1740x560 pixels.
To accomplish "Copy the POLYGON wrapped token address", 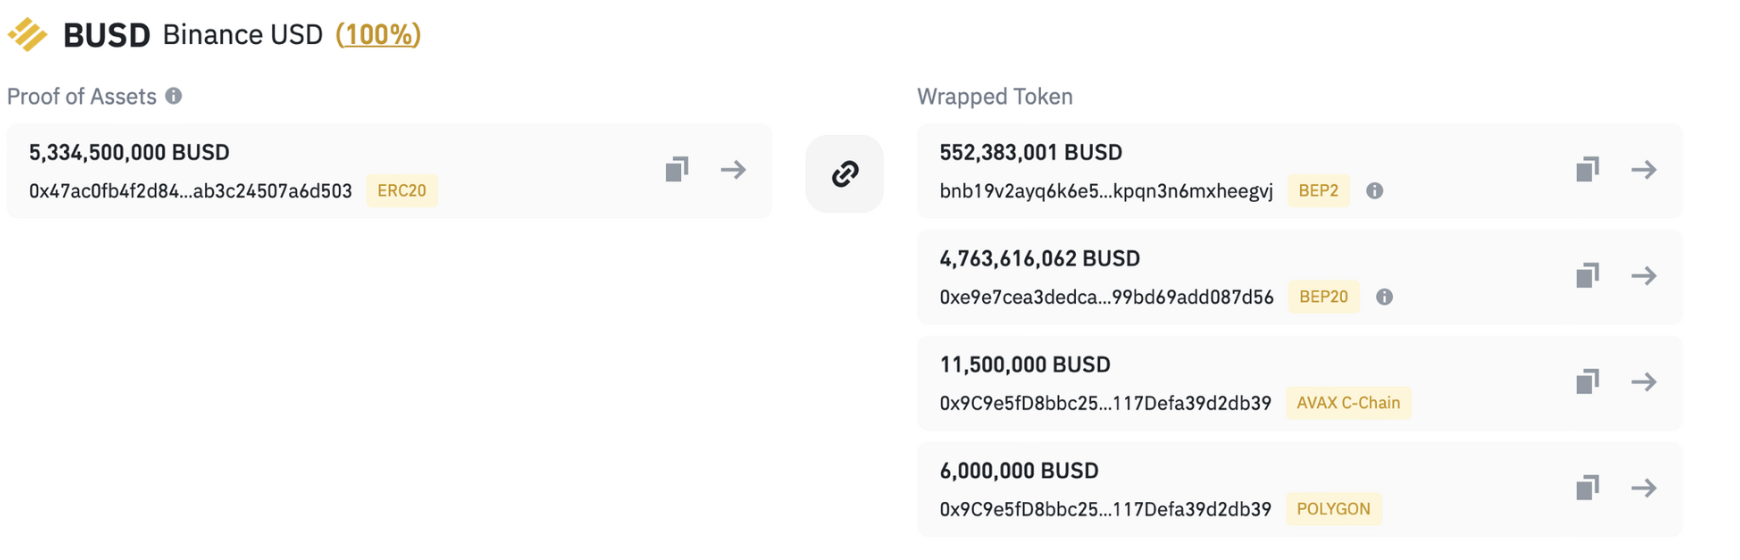I will (1587, 487).
